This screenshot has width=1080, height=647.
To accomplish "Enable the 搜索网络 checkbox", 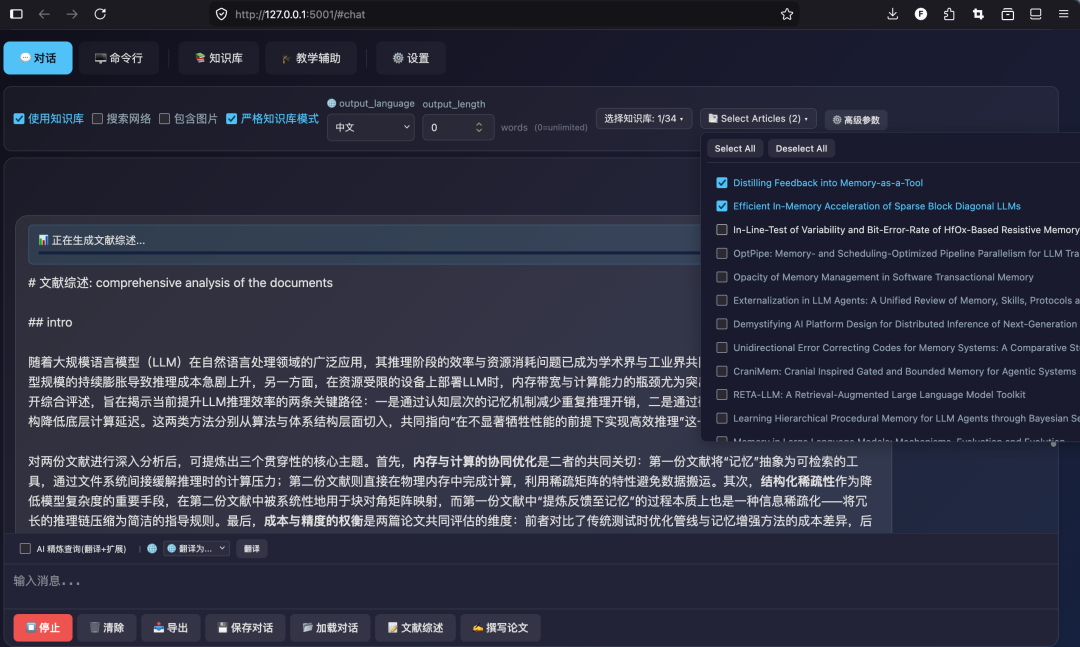I will point(98,119).
